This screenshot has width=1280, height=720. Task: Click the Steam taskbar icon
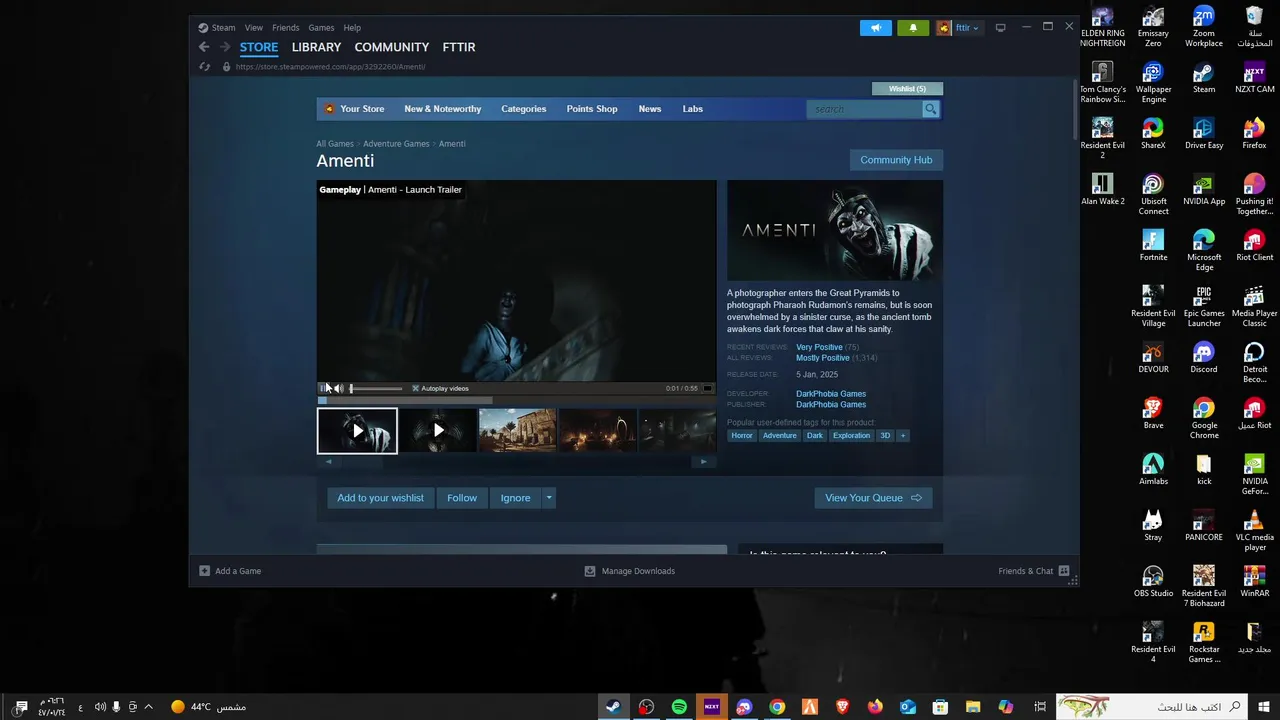[613, 707]
